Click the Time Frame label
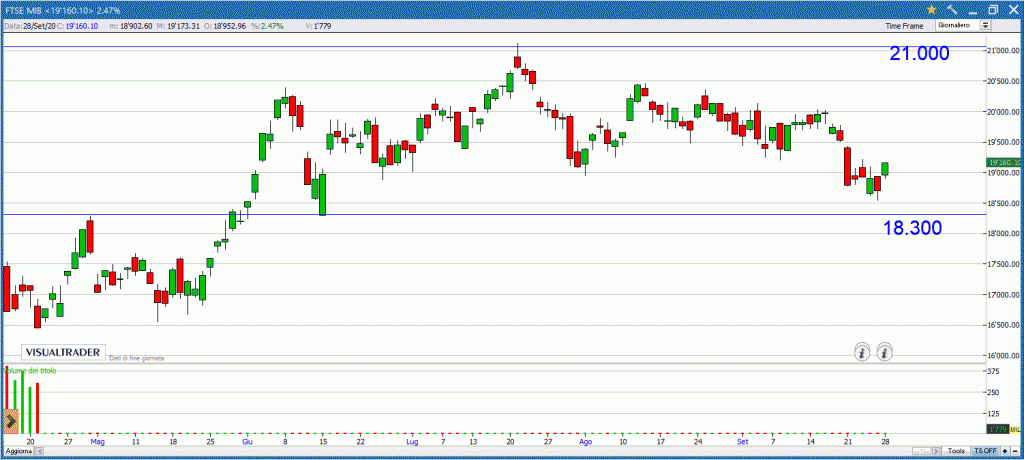 904,26
